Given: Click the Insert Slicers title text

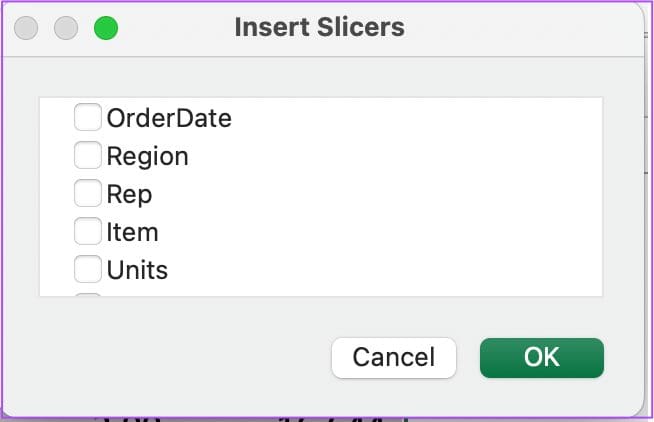Looking at the screenshot, I should pos(319,27).
